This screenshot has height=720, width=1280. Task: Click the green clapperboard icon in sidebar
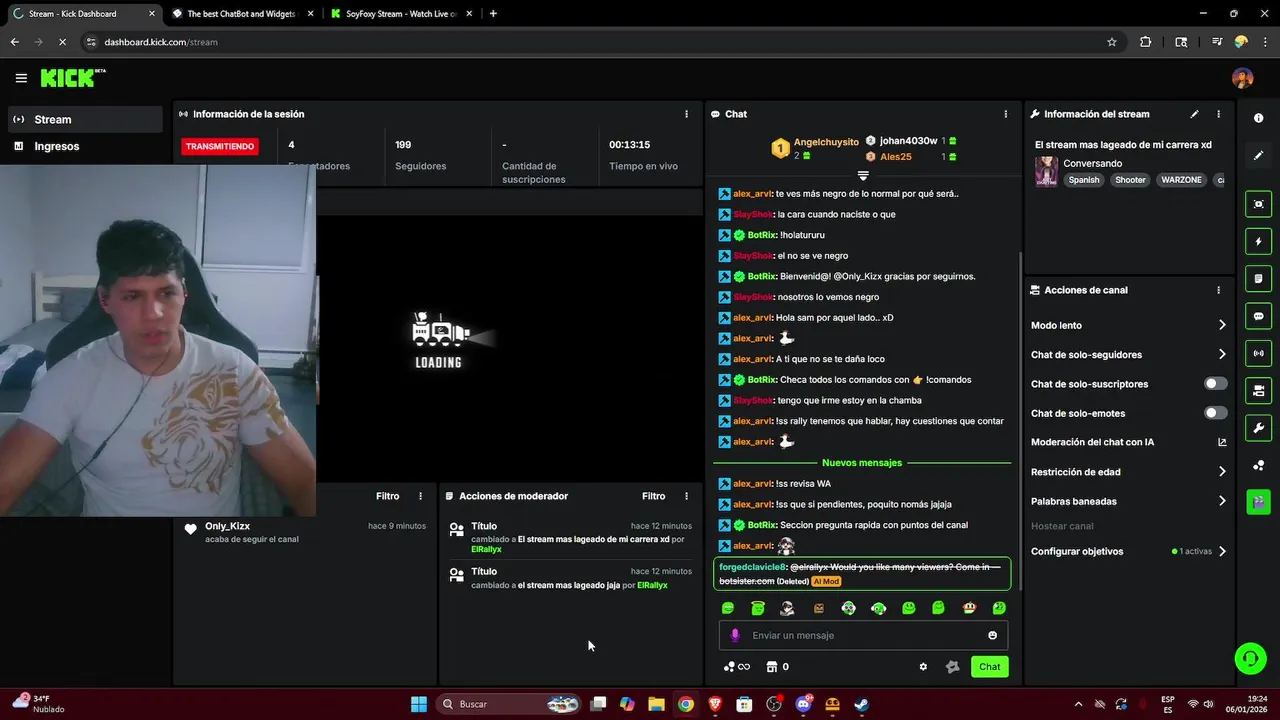tap(1258, 501)
